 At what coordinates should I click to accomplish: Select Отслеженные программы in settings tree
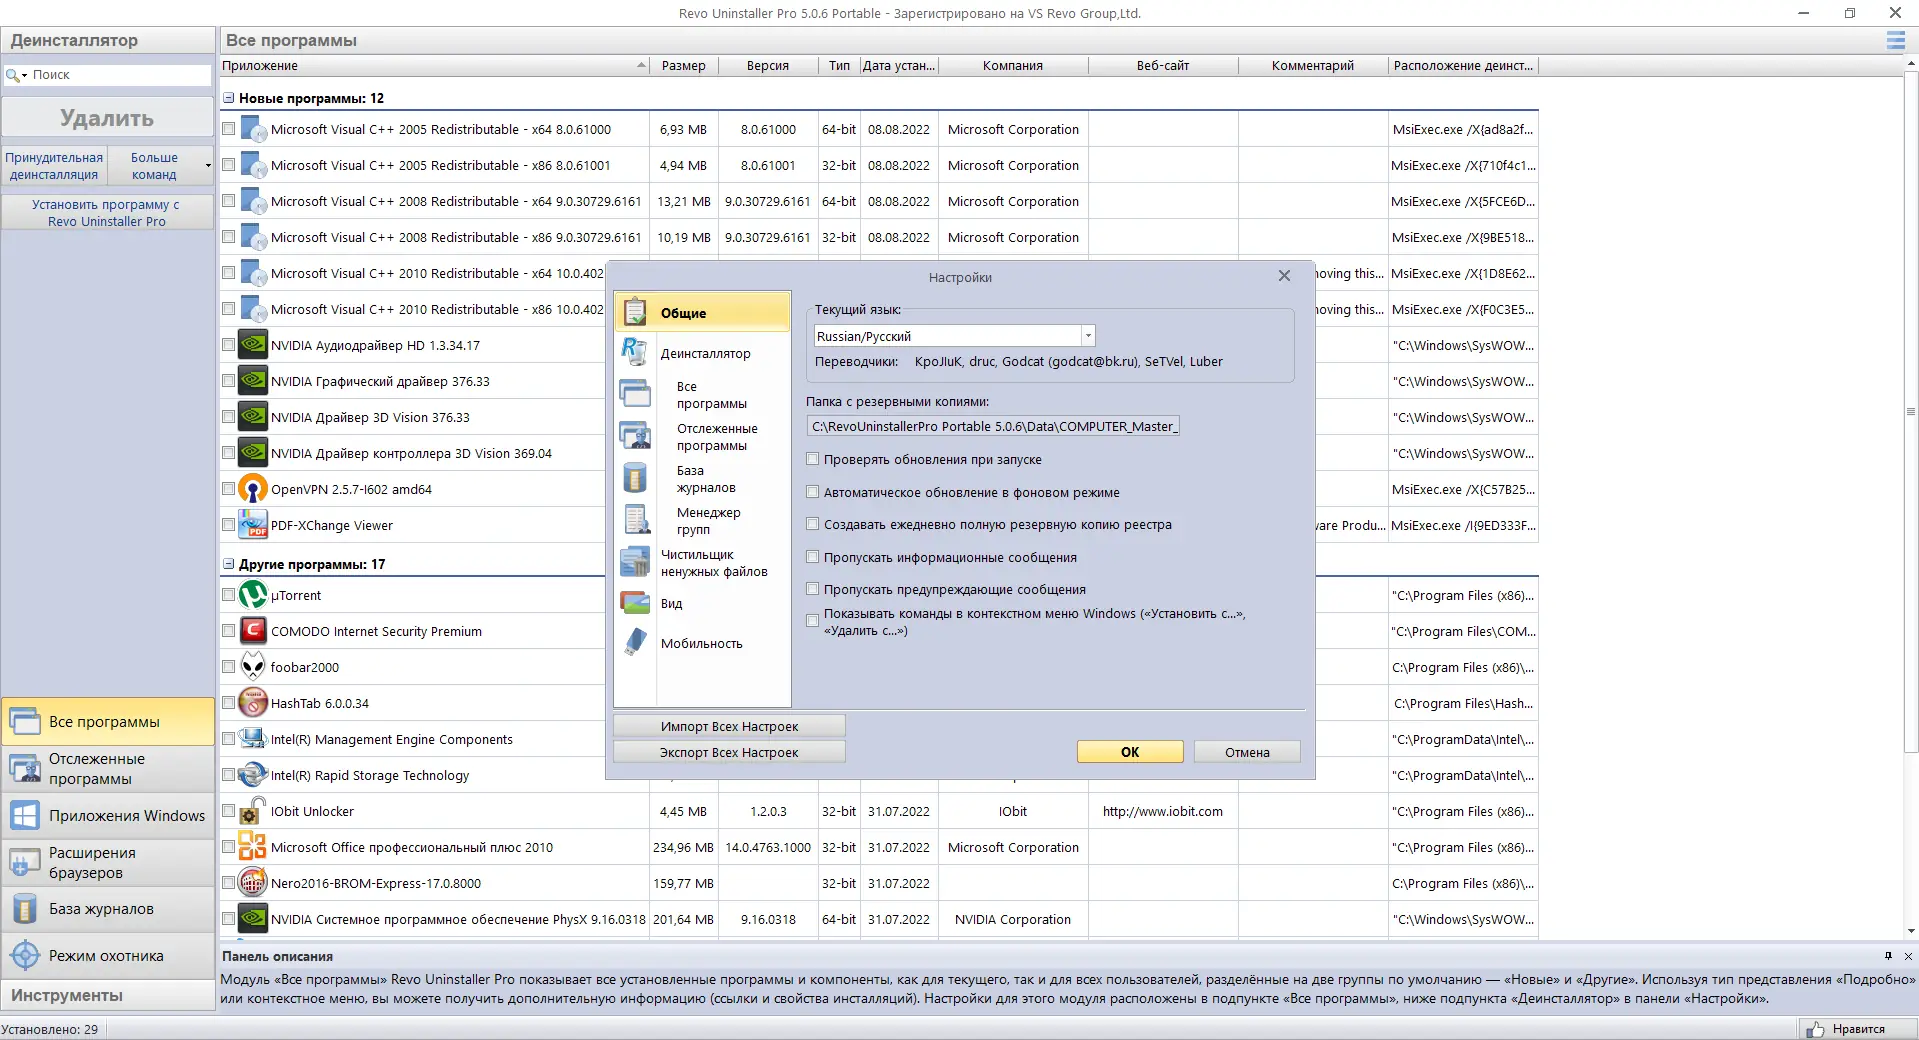pos(717,437)
